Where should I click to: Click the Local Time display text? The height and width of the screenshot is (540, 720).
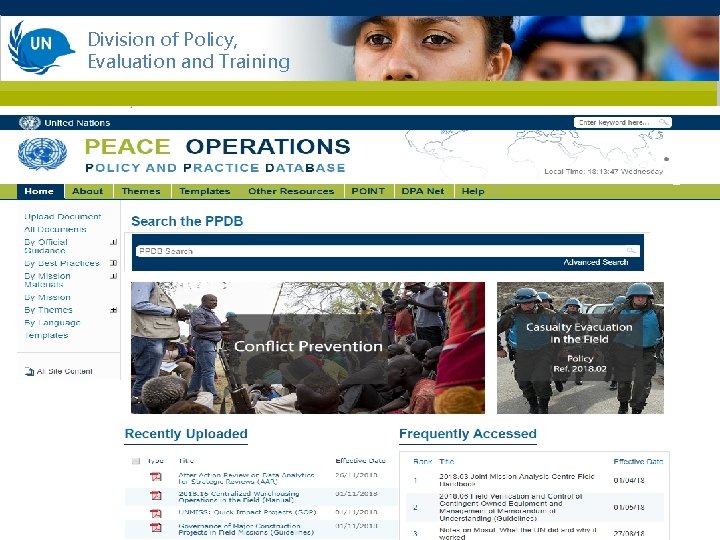click(603, 171)
